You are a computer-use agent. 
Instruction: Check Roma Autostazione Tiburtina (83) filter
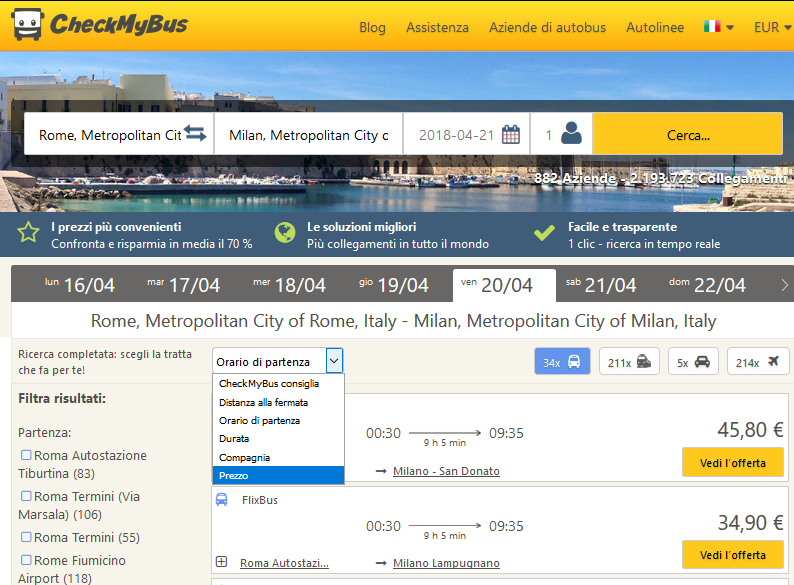pyautogui.click(x=26, y=455)
